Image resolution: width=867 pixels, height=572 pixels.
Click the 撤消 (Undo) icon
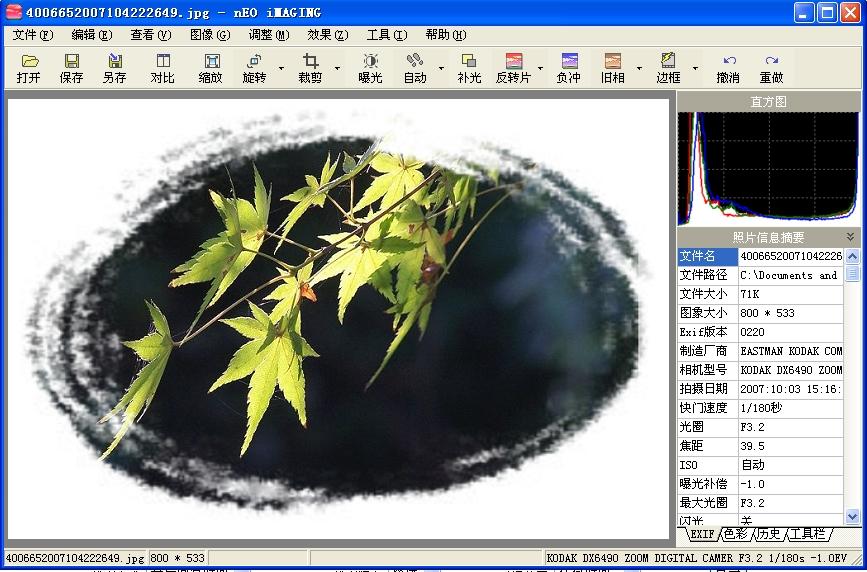[x=728, y=68]
